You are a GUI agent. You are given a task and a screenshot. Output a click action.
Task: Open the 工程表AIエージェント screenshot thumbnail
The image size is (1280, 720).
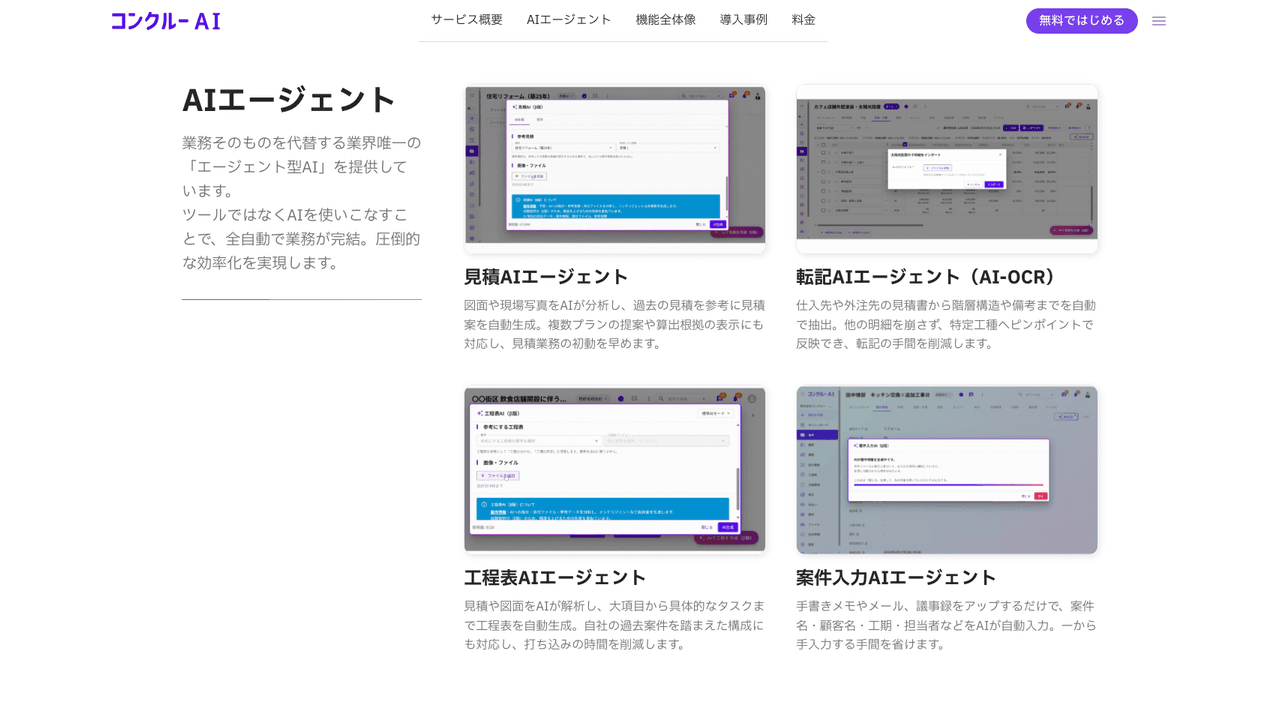coord(615,470)
